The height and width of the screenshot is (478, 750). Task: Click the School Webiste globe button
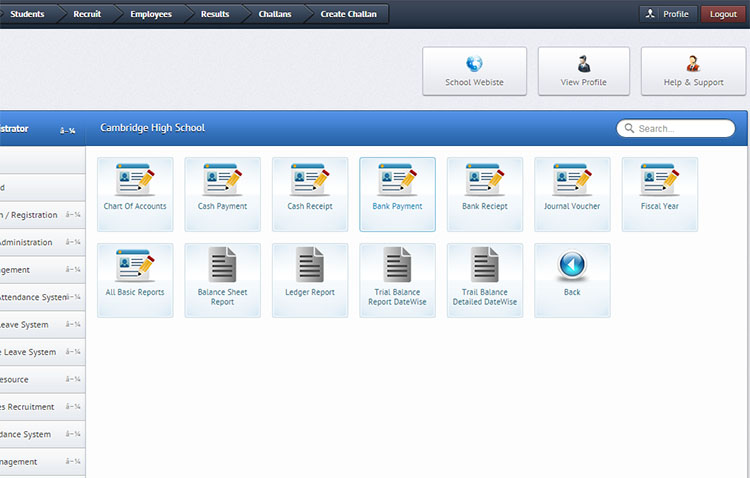coord(474,71)
